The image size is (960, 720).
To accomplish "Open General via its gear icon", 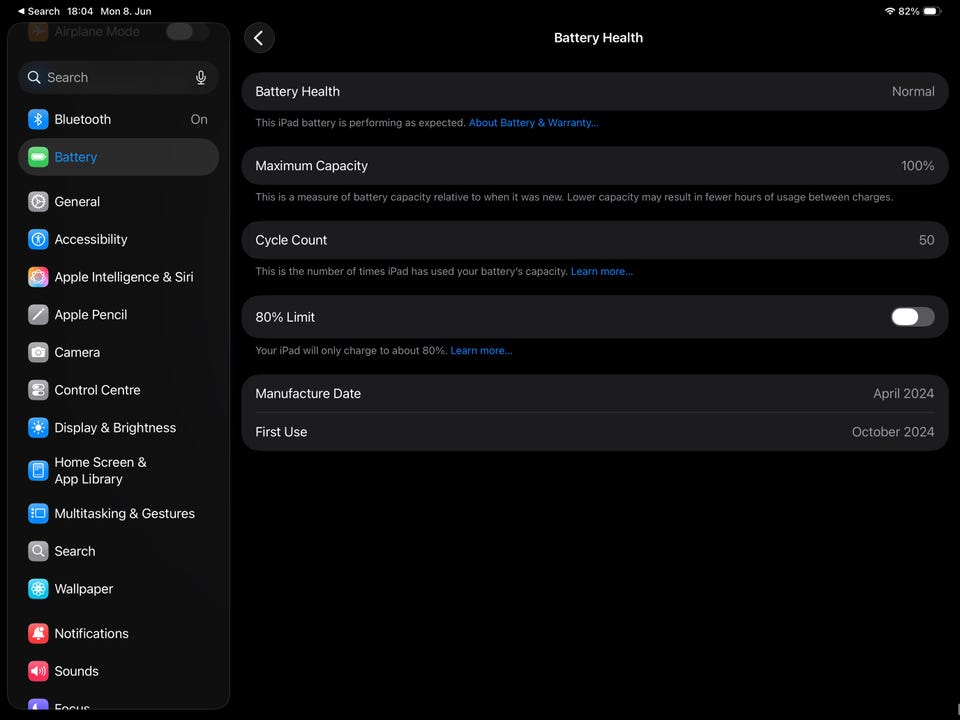I will pos(38,202).
